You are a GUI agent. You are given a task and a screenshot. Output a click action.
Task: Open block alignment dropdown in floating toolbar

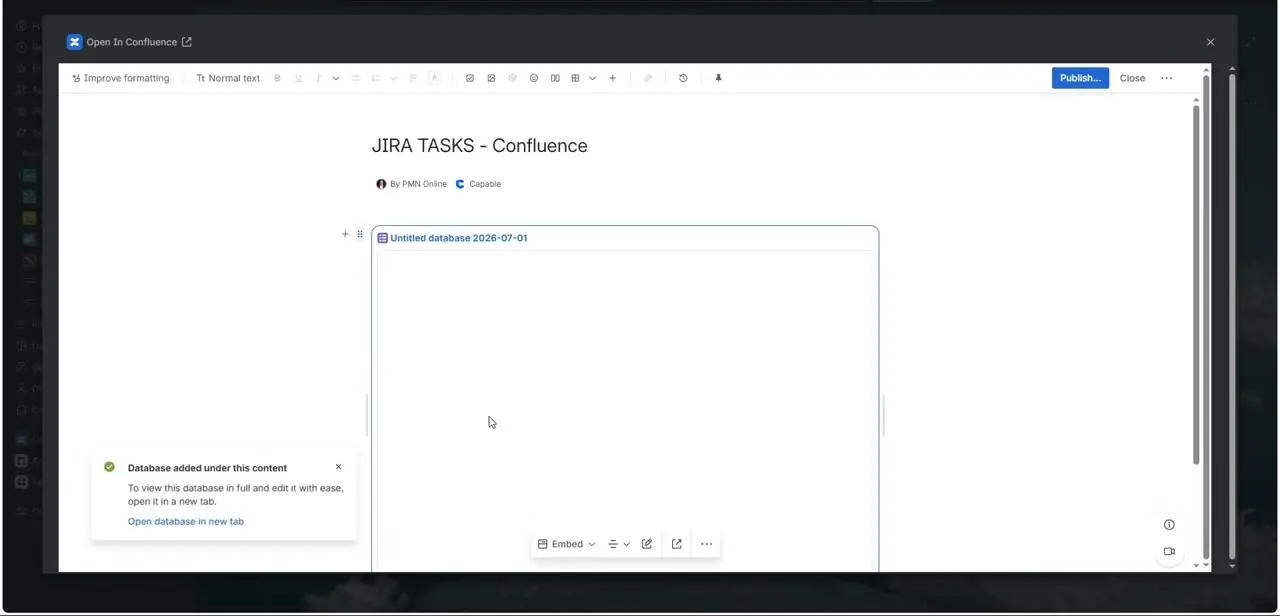(619, 544)
